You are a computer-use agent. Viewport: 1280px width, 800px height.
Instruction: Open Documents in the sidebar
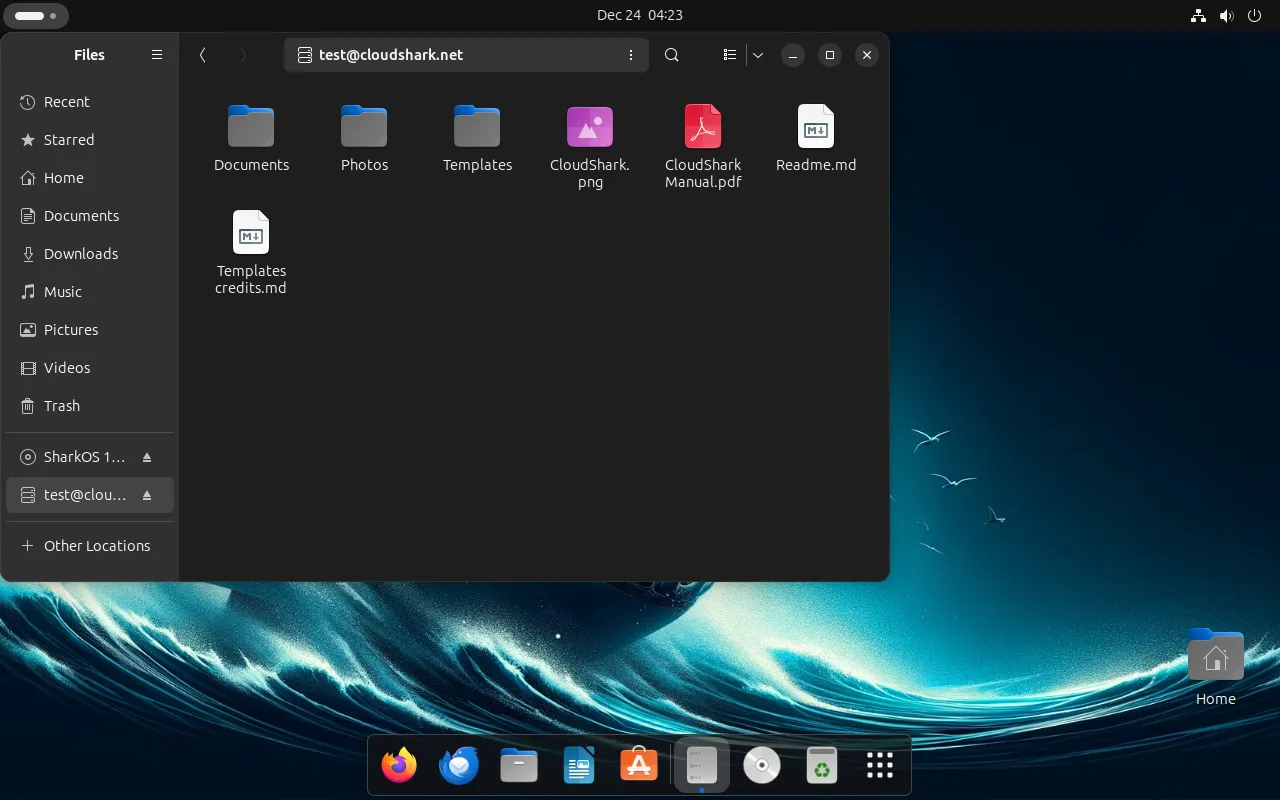point(90,216)
